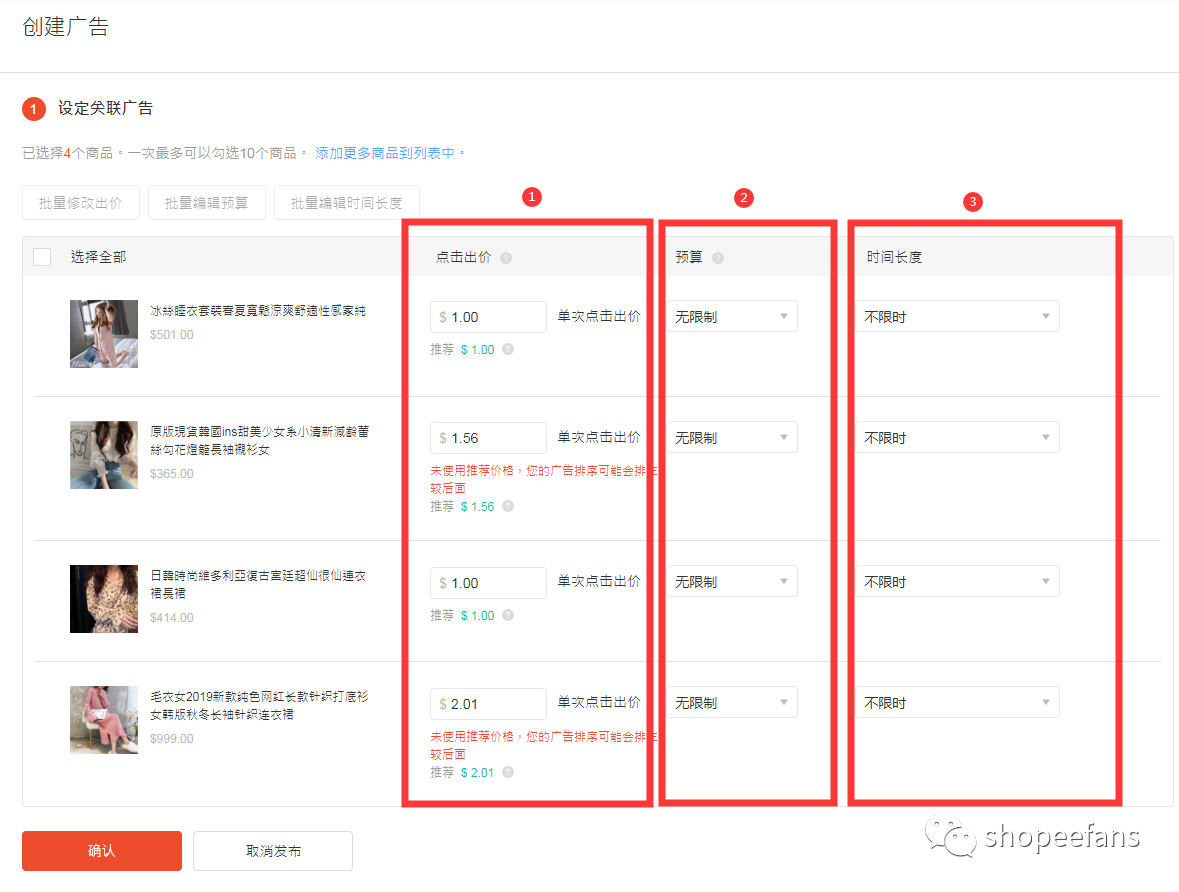Viewport: 1179px width, 892px height.
Task: Open the 无限制 budget dropdown for the $999.00 product
Action: coord(731,703)
